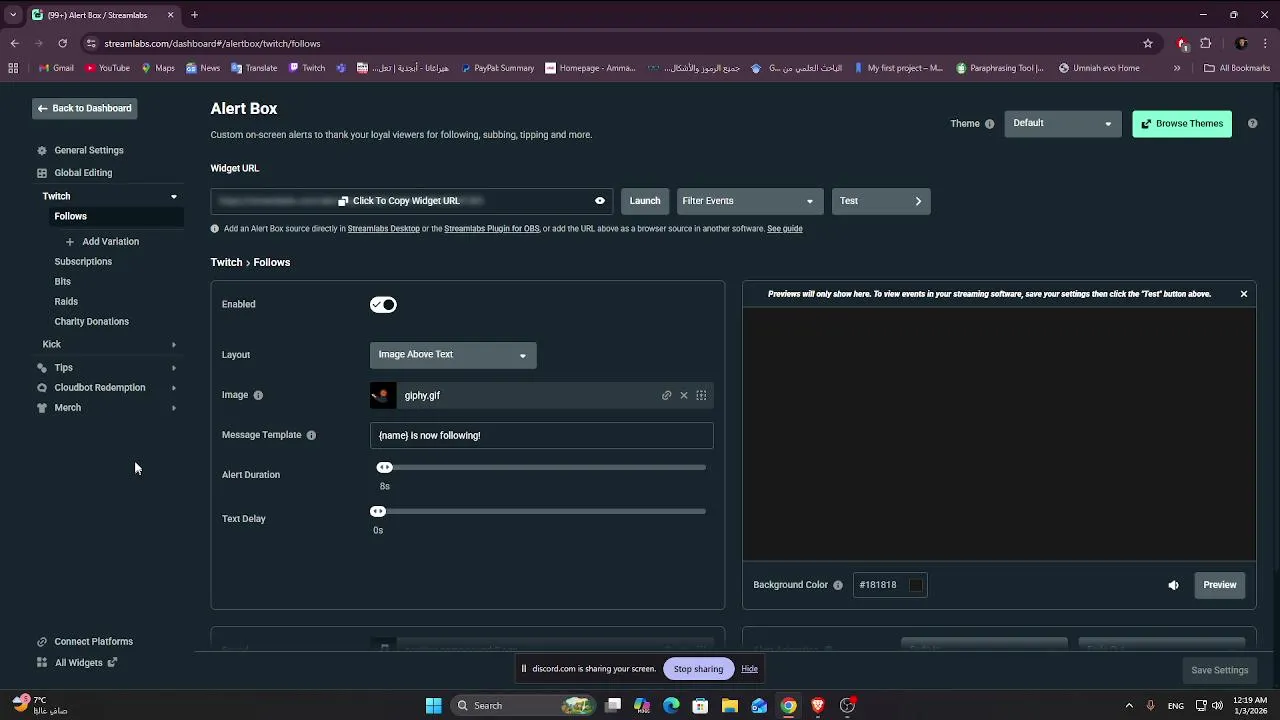Open Microsoft Store from the taskbar
The width and height of the screenshot is (1280, 720).
(x=700, y=706)
